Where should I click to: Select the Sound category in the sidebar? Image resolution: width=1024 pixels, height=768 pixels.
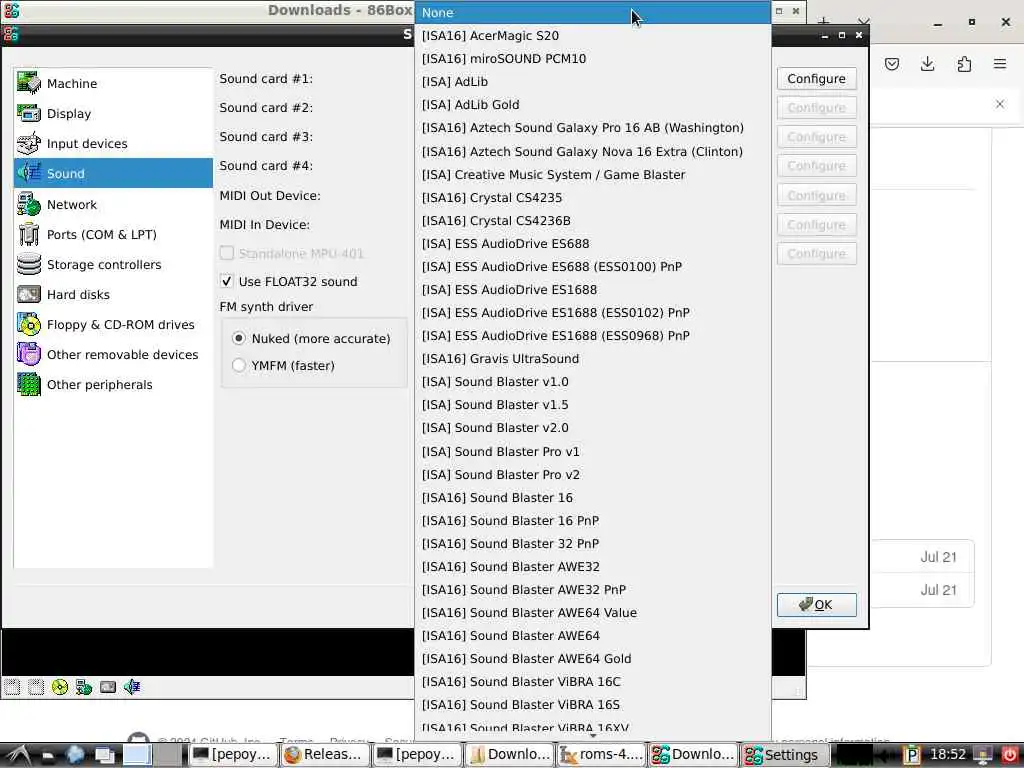tap(113, 173)
